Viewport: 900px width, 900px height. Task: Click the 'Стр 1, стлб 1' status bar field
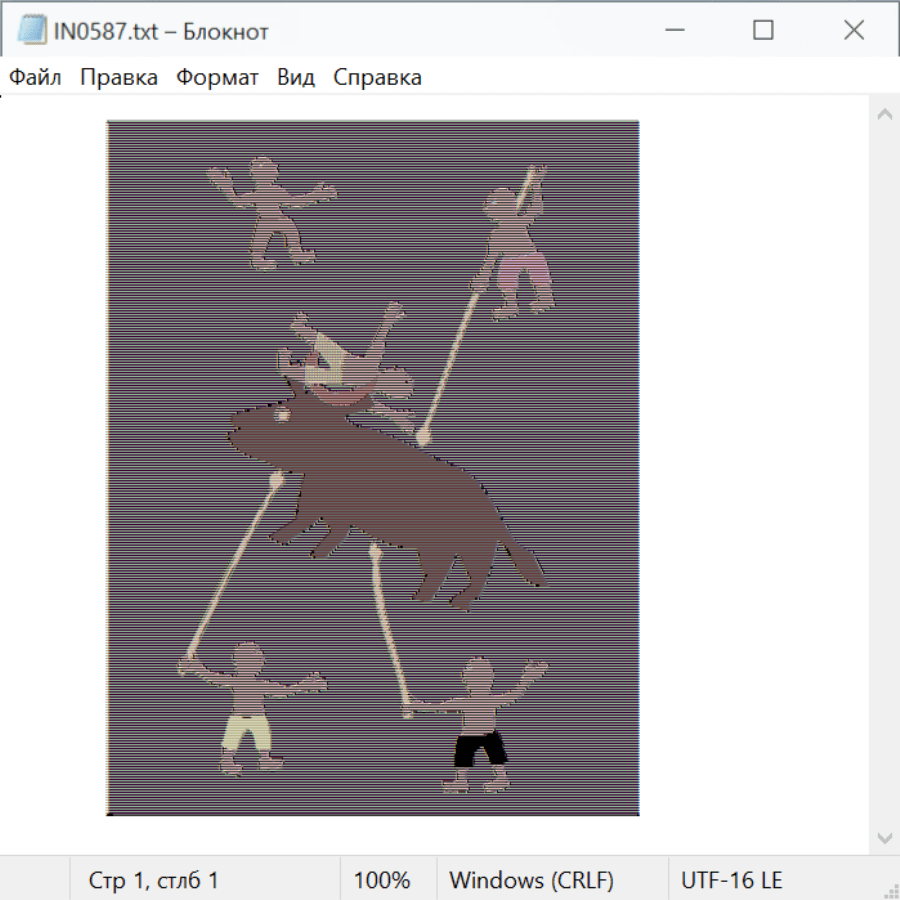coord(153,881)
